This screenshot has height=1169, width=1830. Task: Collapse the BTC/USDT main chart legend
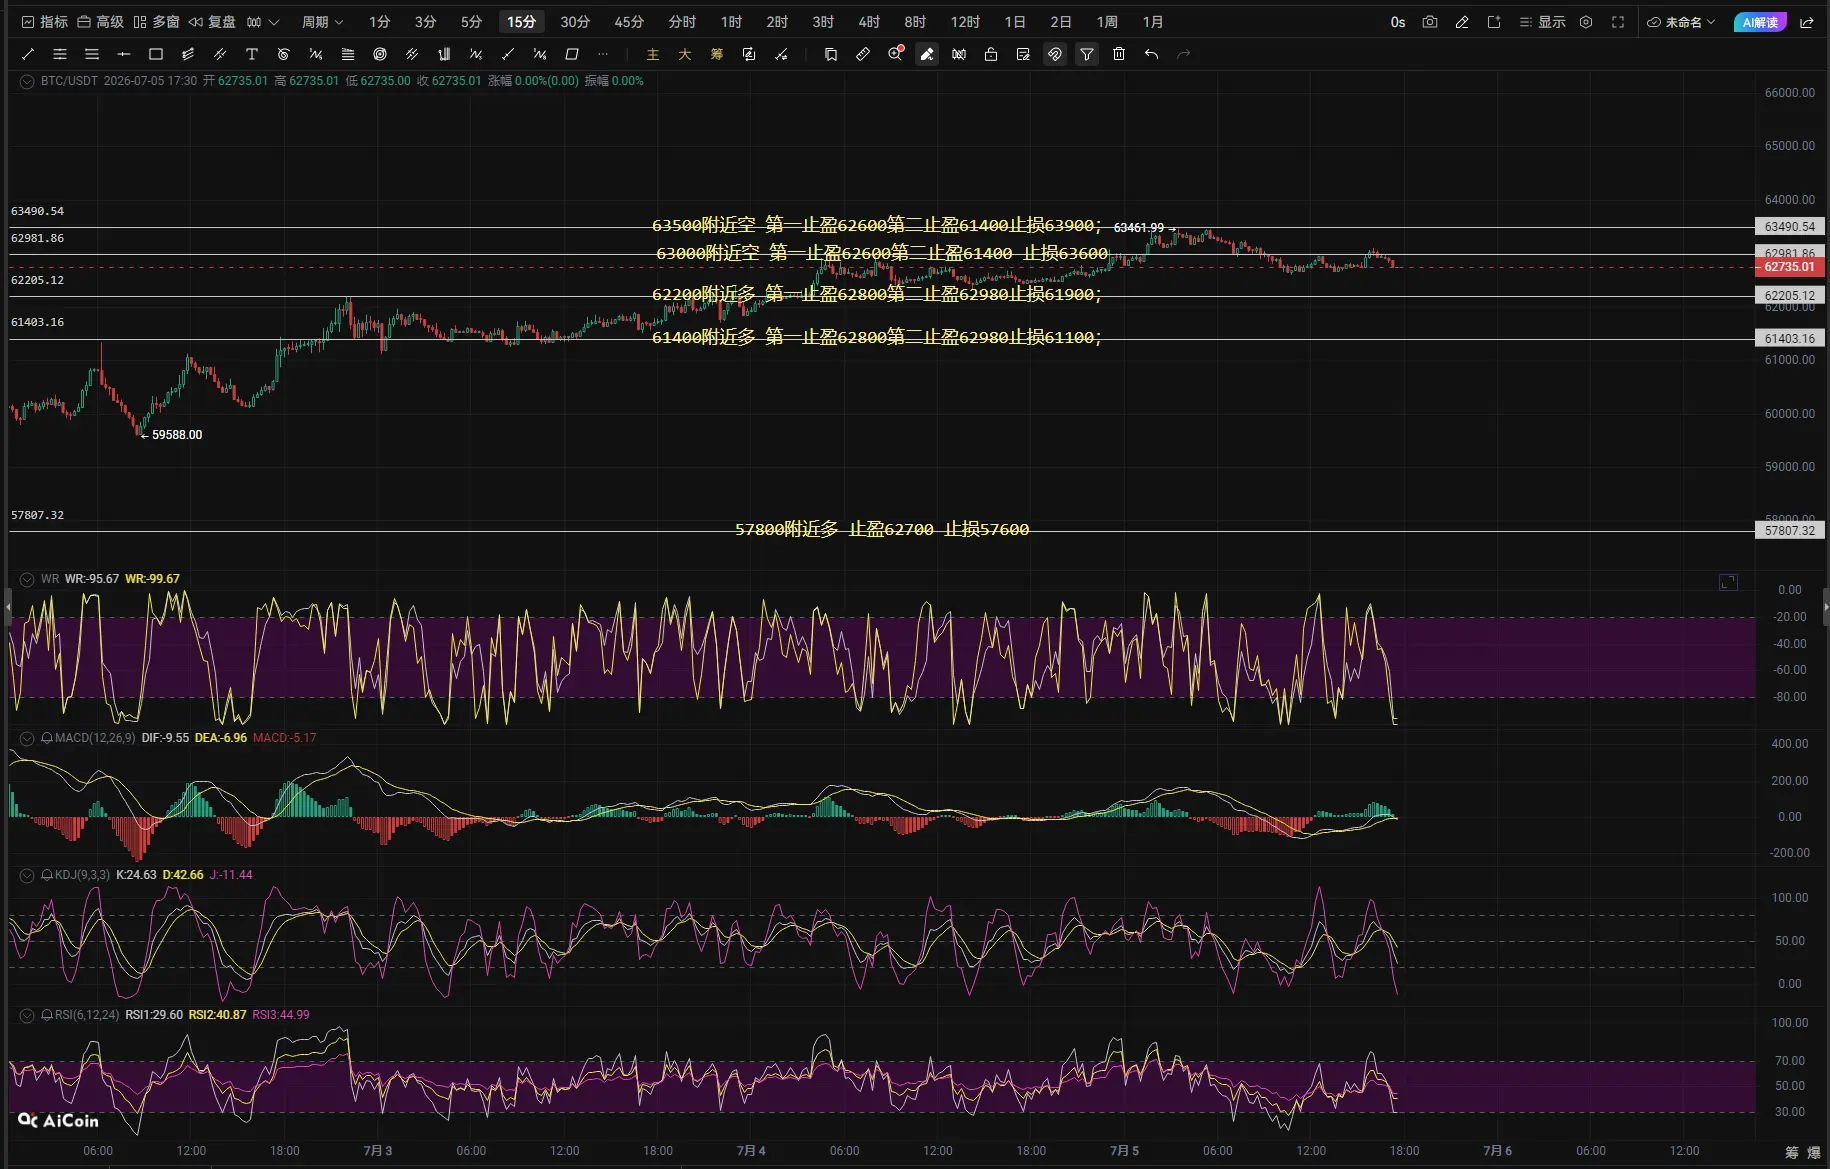click(27, 81)
